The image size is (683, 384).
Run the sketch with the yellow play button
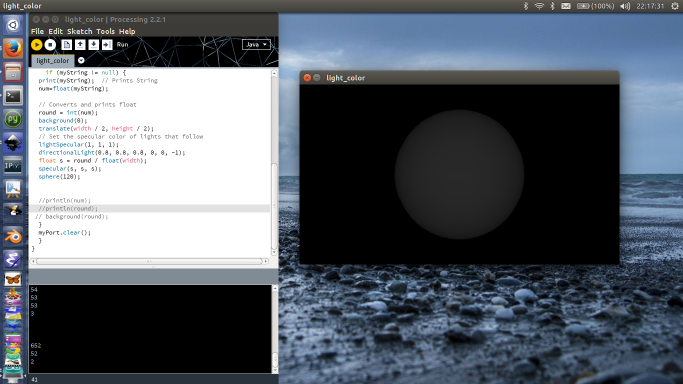click(37, 44)
